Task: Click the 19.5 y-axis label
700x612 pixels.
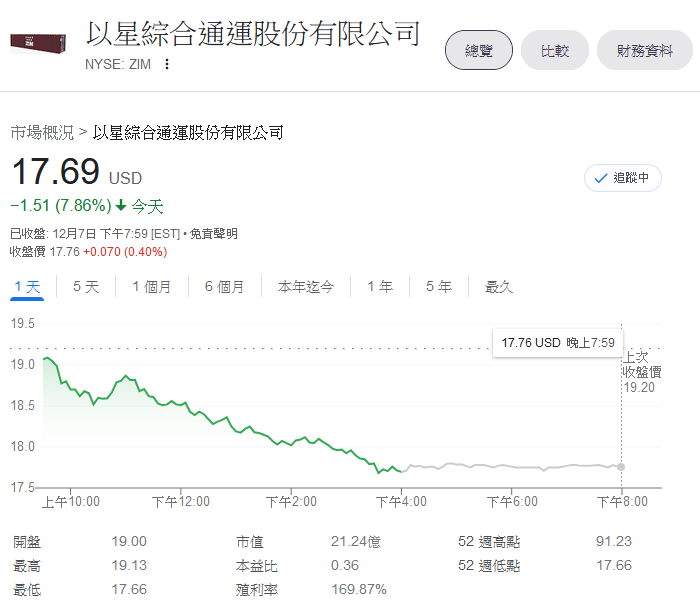Action: 22,324
